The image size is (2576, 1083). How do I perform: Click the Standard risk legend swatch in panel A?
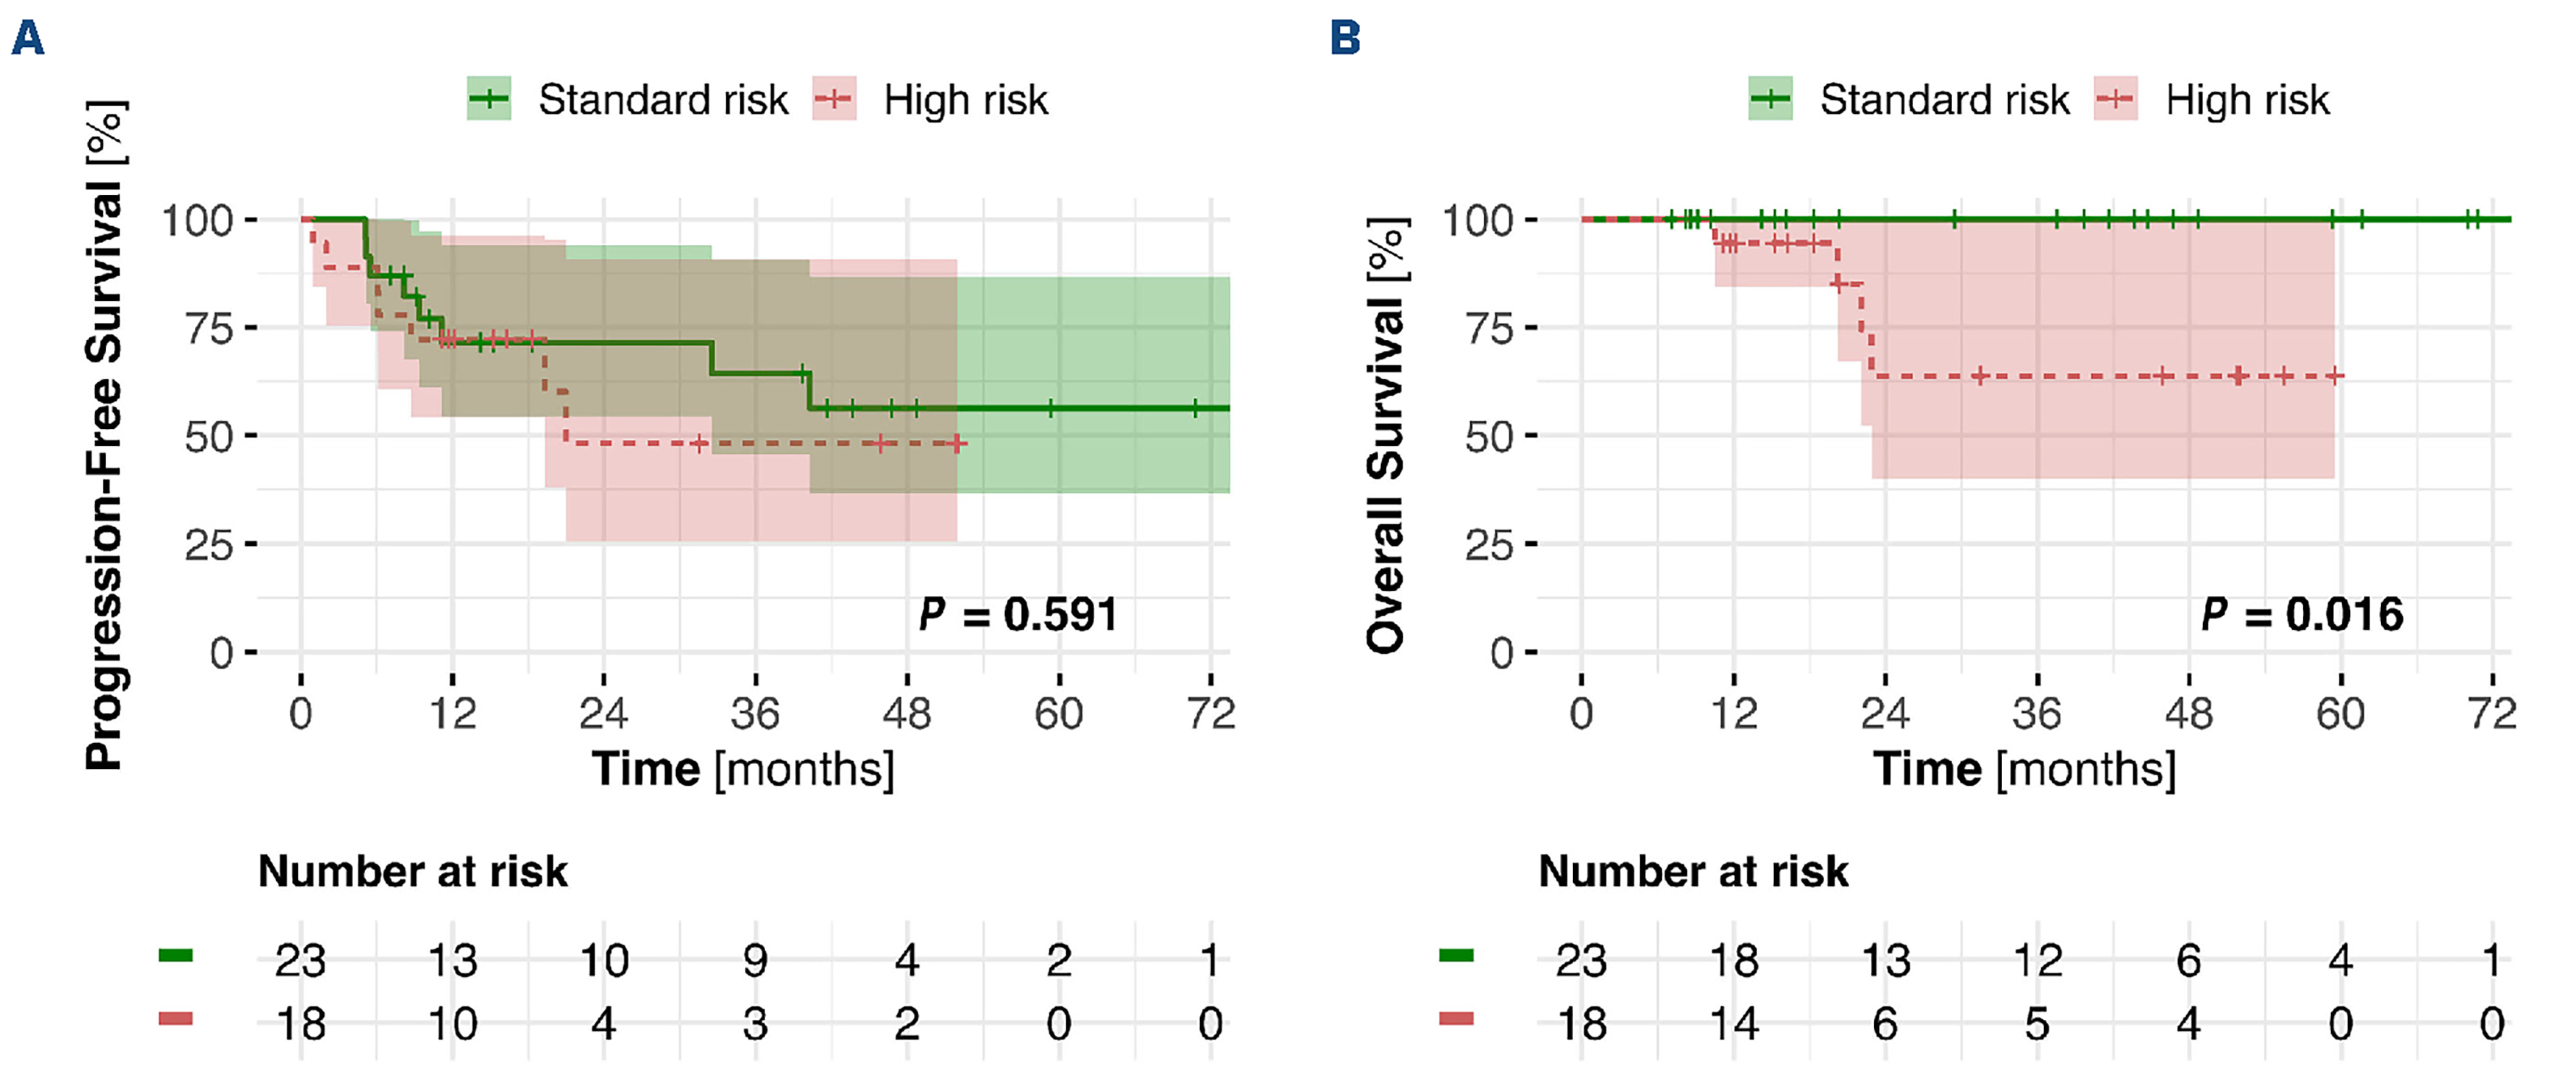489,99
